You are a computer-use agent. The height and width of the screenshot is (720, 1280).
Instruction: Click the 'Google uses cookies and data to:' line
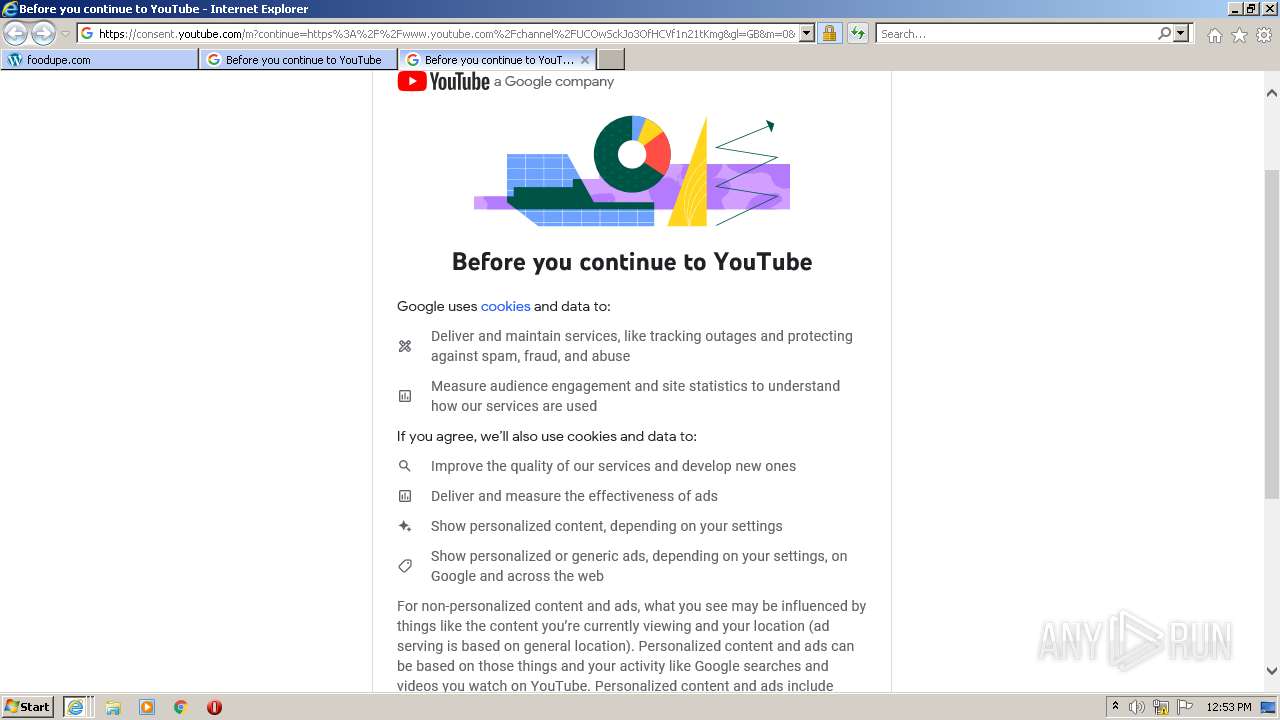coord(503,306)
